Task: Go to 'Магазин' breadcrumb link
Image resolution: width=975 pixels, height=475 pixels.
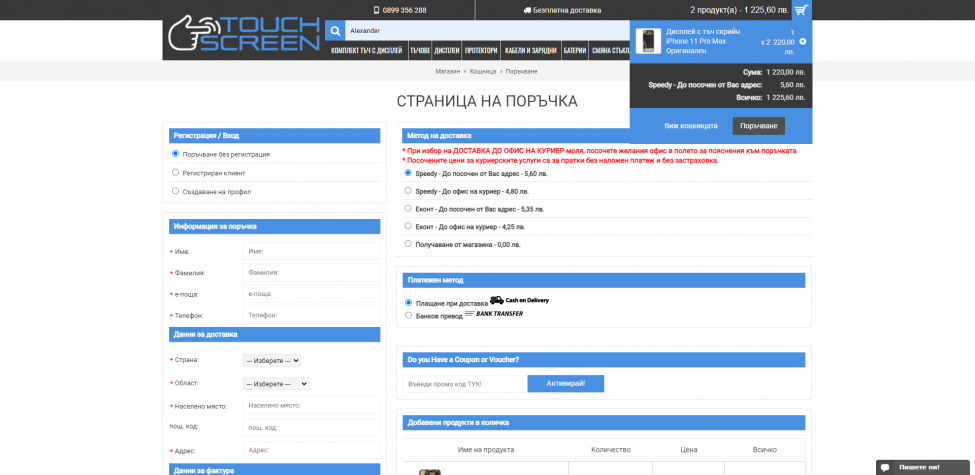Action: [x=448, y=71]
